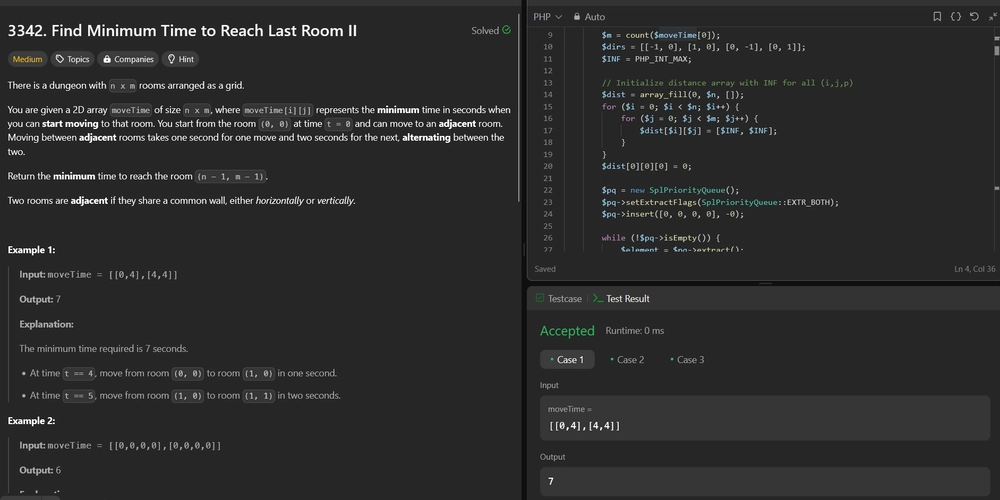1000x500 pixels.
Task: Switch to the Test Result tab
Action: click(x=621, y=298)
